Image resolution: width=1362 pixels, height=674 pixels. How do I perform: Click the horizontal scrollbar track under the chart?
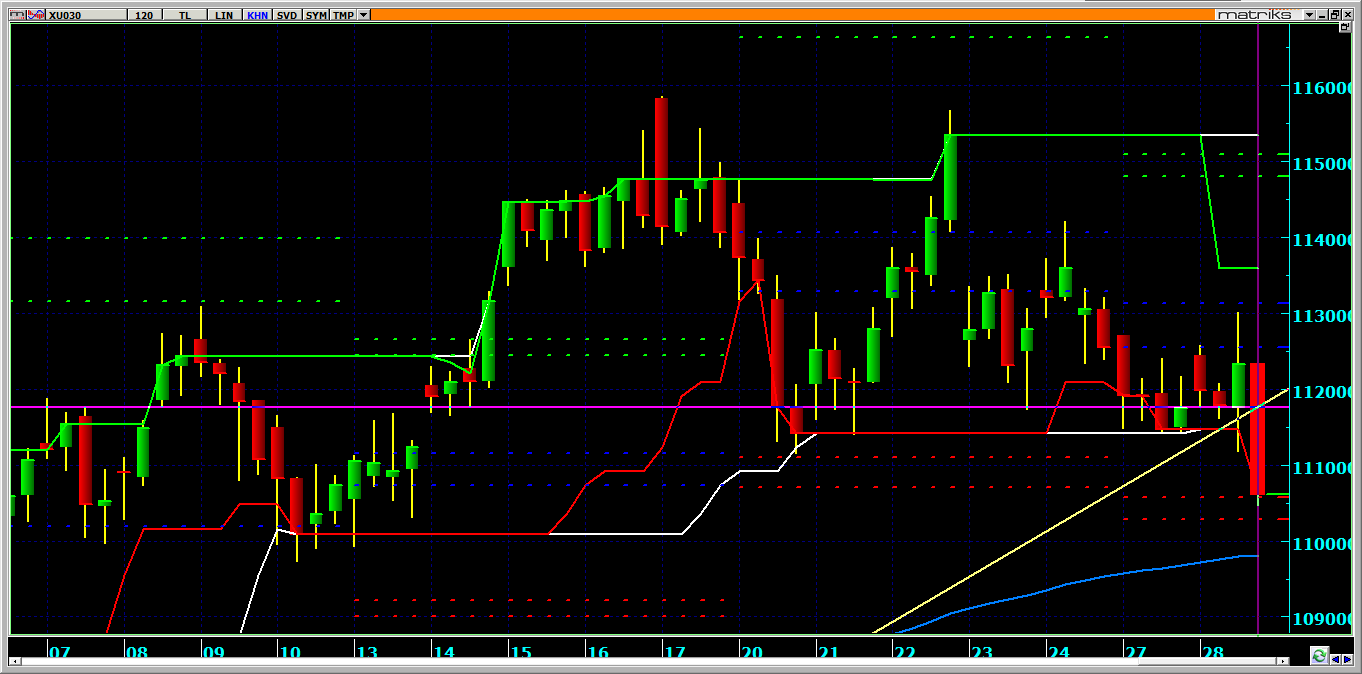point(649,661)
